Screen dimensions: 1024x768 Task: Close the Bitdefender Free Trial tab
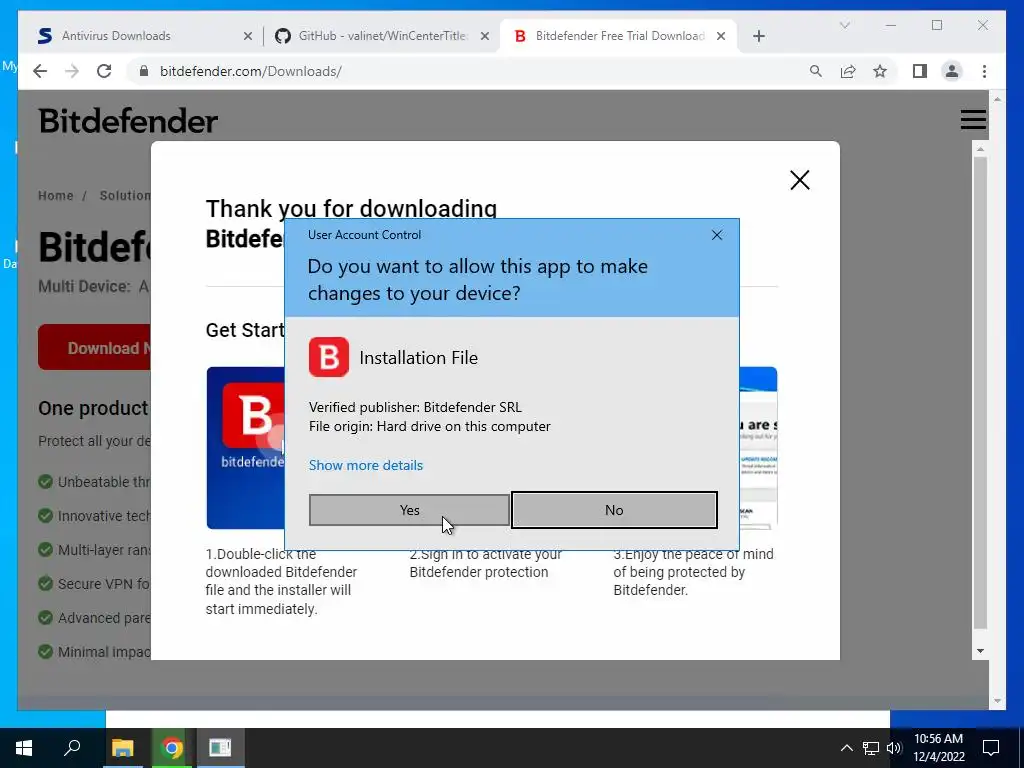click(721, 37)
